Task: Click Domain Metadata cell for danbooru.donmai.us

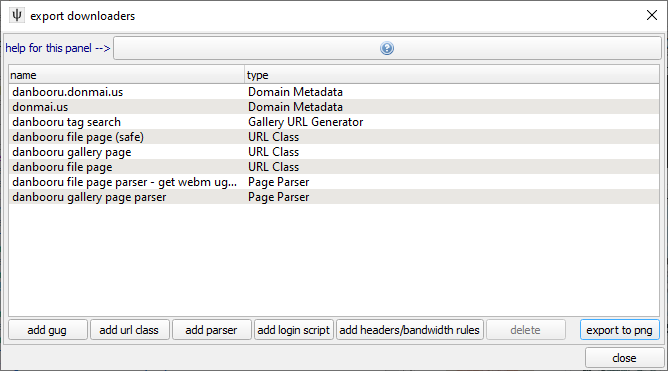Action: pos(295,92)
